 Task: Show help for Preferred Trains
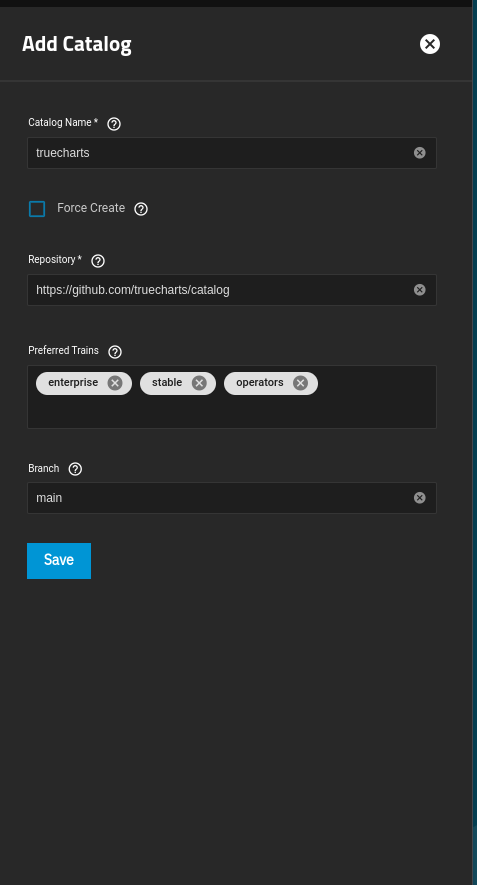(x=115, y=352)
